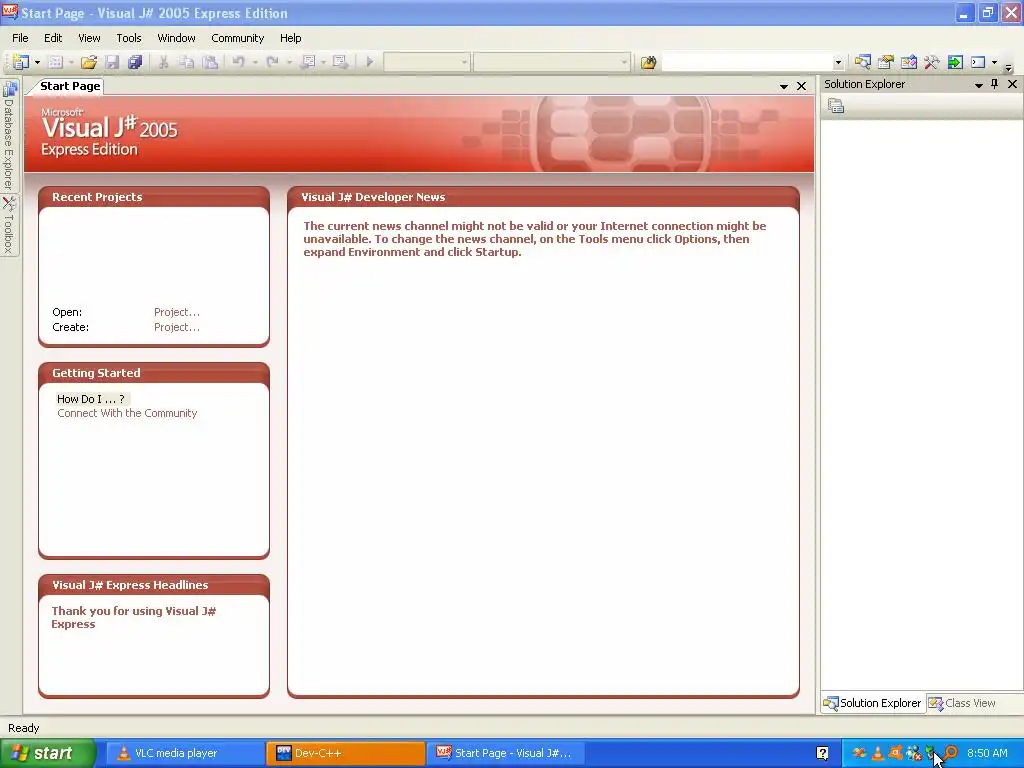This screenshot has width=1024, height=768.
Task: Click the Redo arrow icon
Action: 273,62
